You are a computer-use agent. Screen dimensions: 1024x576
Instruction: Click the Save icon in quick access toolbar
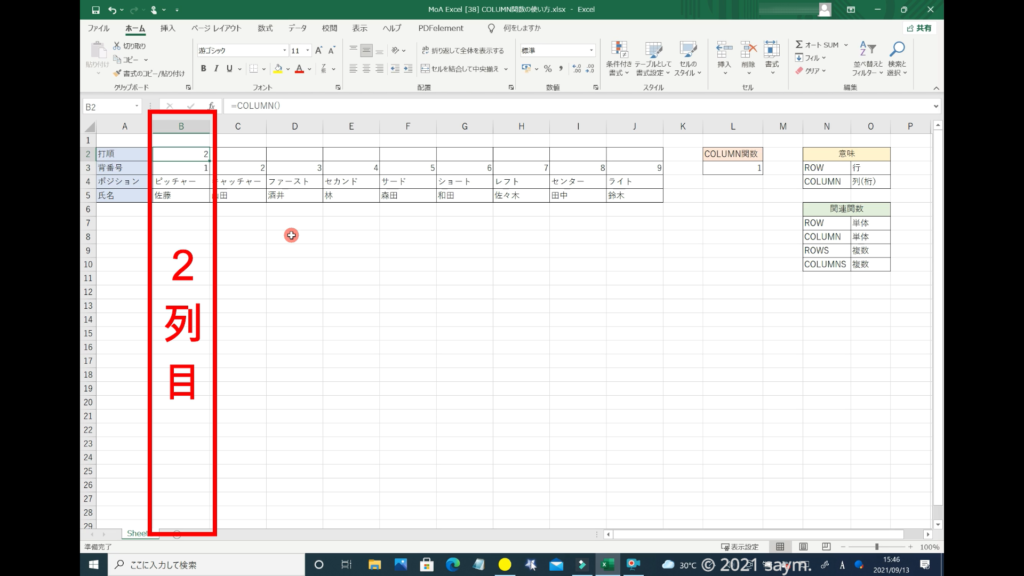(x=93, y=10)
